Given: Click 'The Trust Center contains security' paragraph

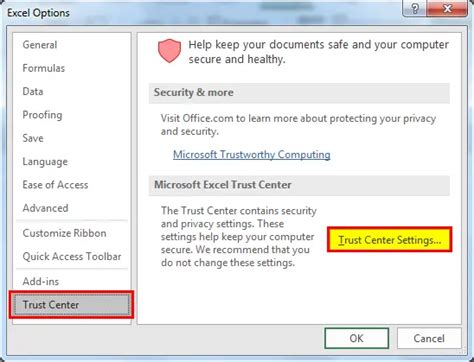Looking at the screenshot, I should [x=239, y=237].
